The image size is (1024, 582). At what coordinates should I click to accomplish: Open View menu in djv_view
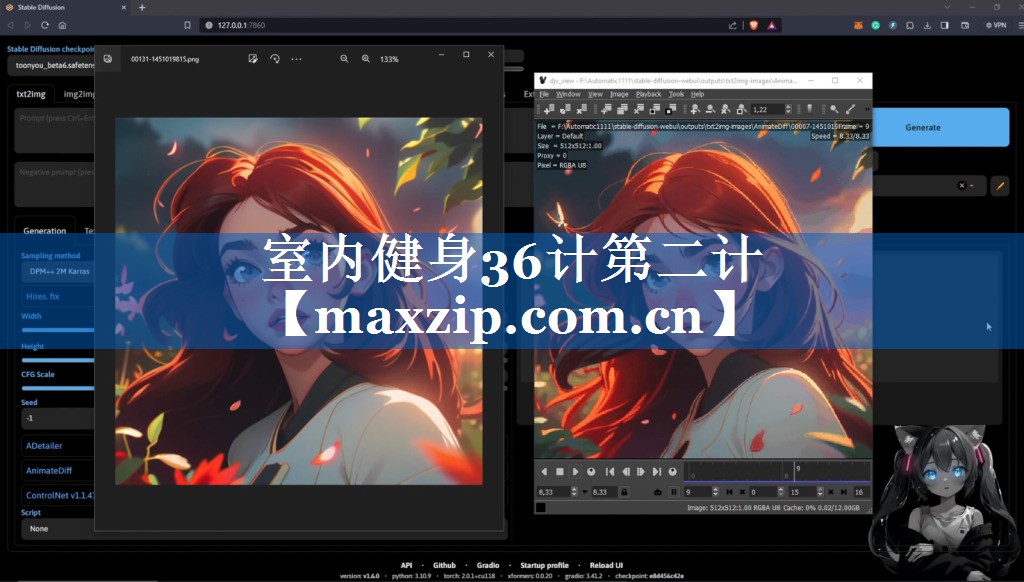pyautogui.click(x=595, y=94)
